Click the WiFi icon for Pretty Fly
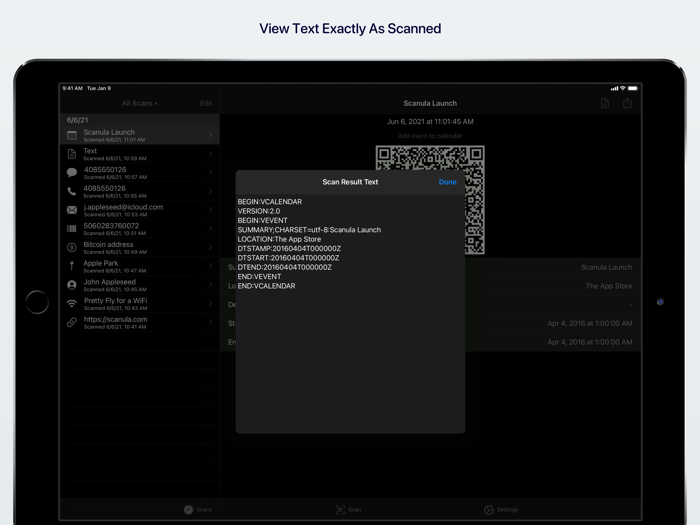The width and height of the screenshot is (700, 525). (x=71, y=304)
